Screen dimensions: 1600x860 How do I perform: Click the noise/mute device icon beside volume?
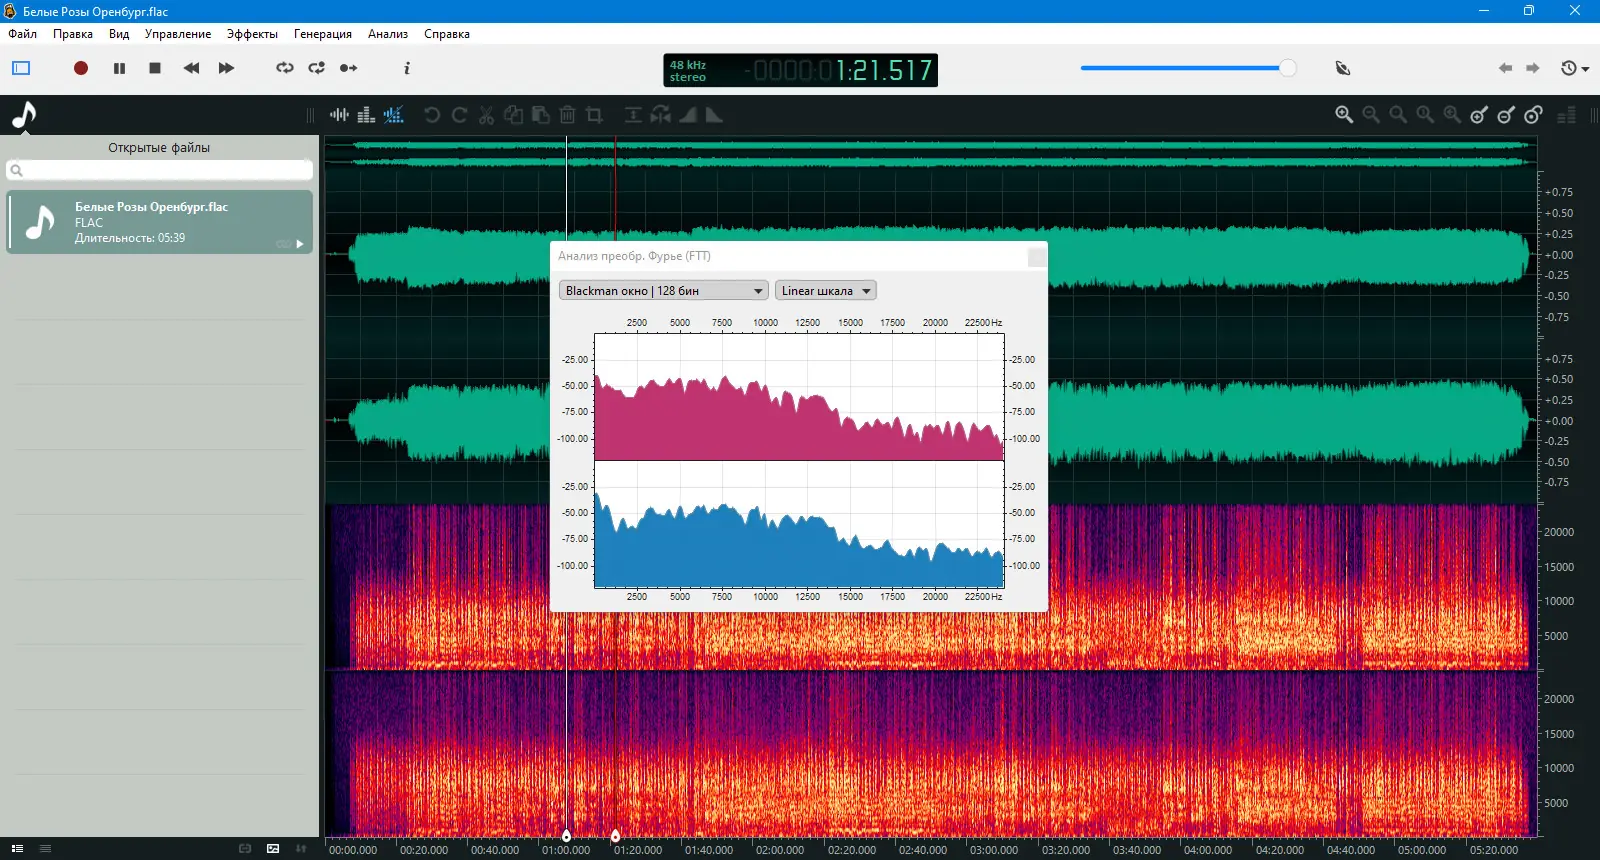(1343, 68)
